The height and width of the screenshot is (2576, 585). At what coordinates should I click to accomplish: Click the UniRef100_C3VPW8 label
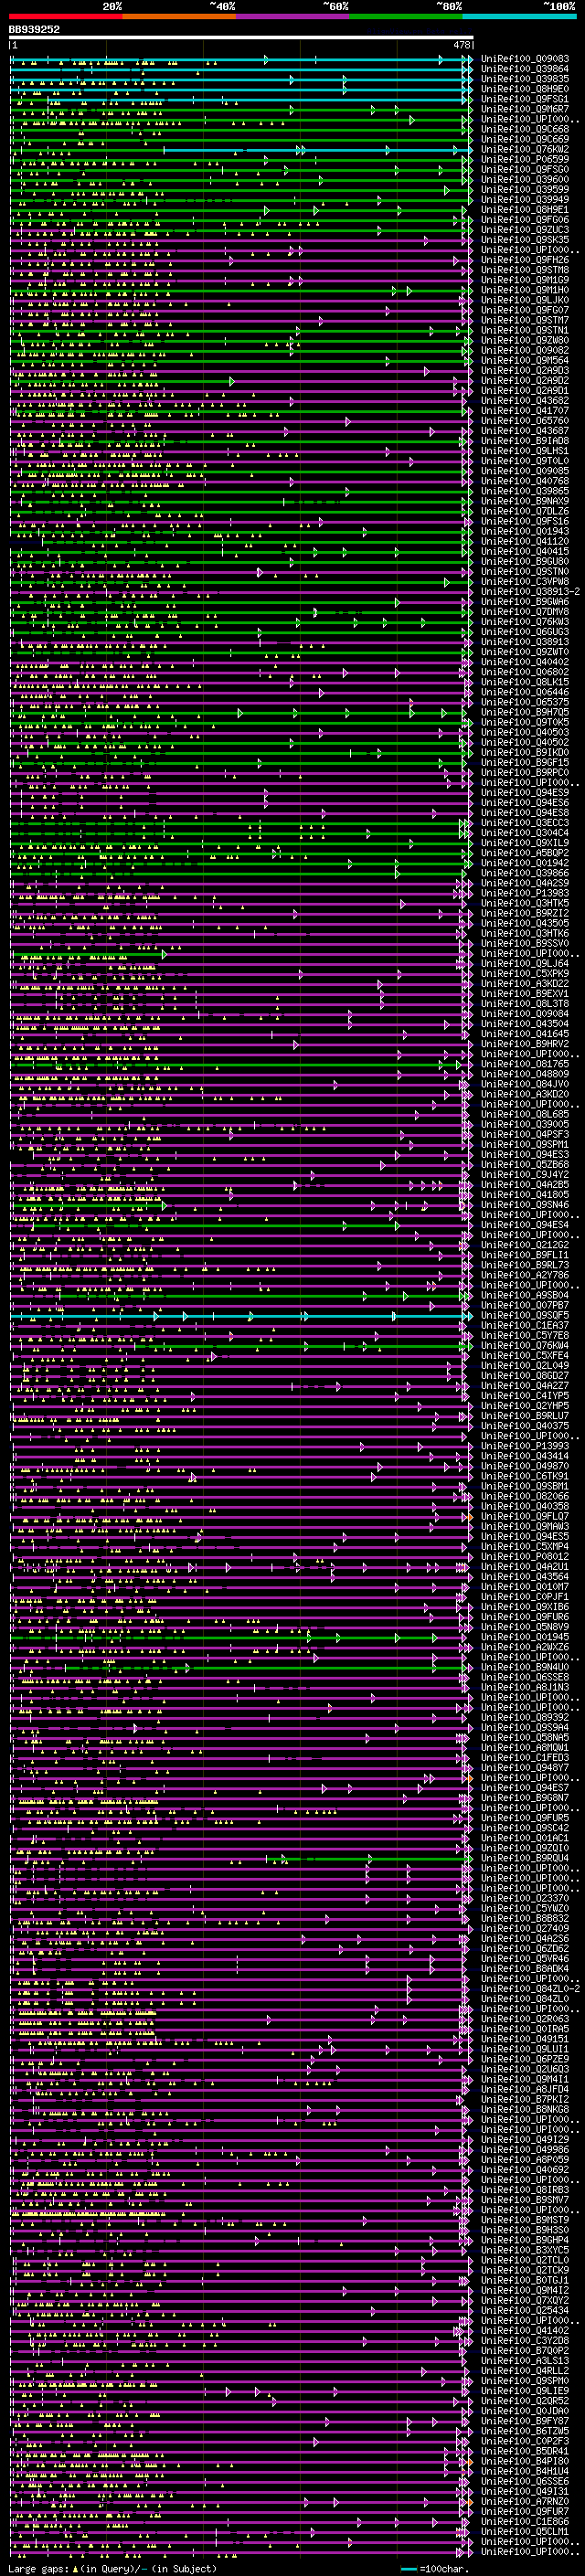(525, 581)
